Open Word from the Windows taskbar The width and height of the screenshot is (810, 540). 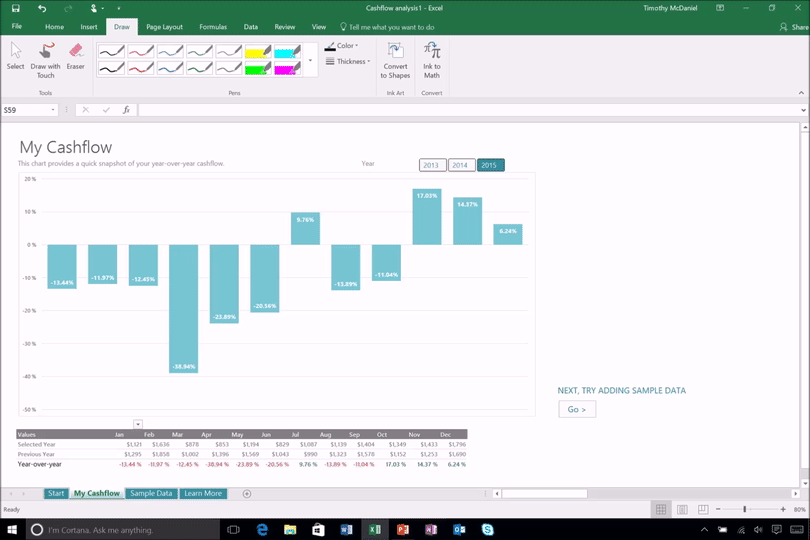click(x=346, y=529)
